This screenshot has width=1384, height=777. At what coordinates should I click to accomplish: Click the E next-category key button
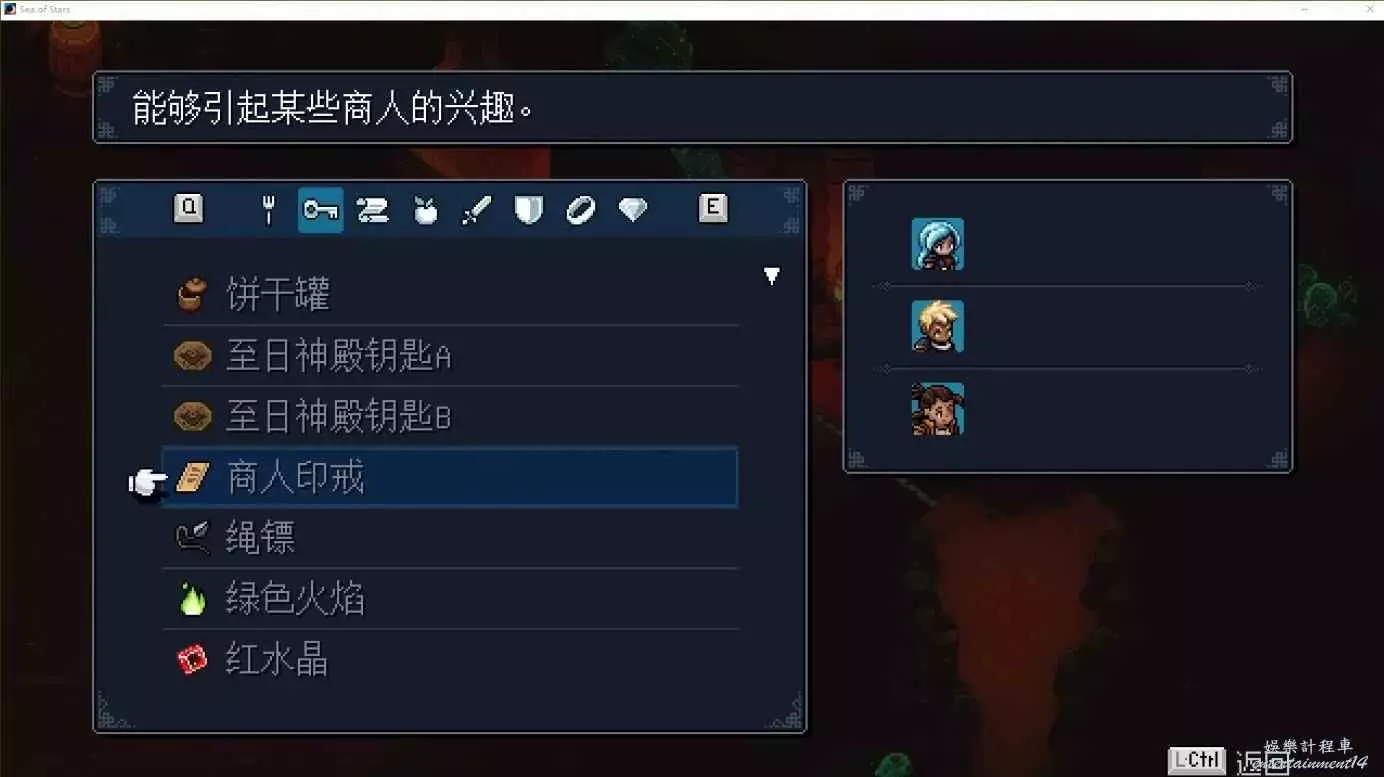712,208
